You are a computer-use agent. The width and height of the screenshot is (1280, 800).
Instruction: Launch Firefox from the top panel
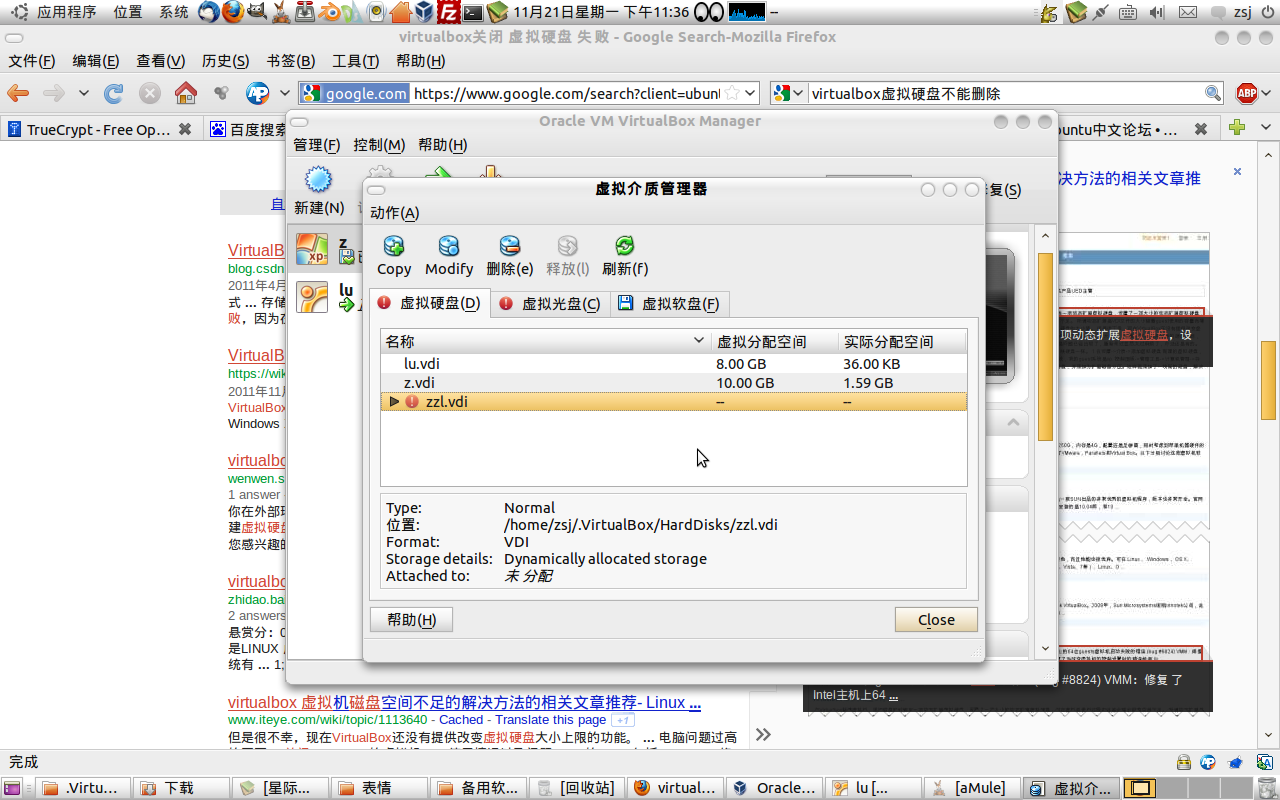click(x=232, y=12)
